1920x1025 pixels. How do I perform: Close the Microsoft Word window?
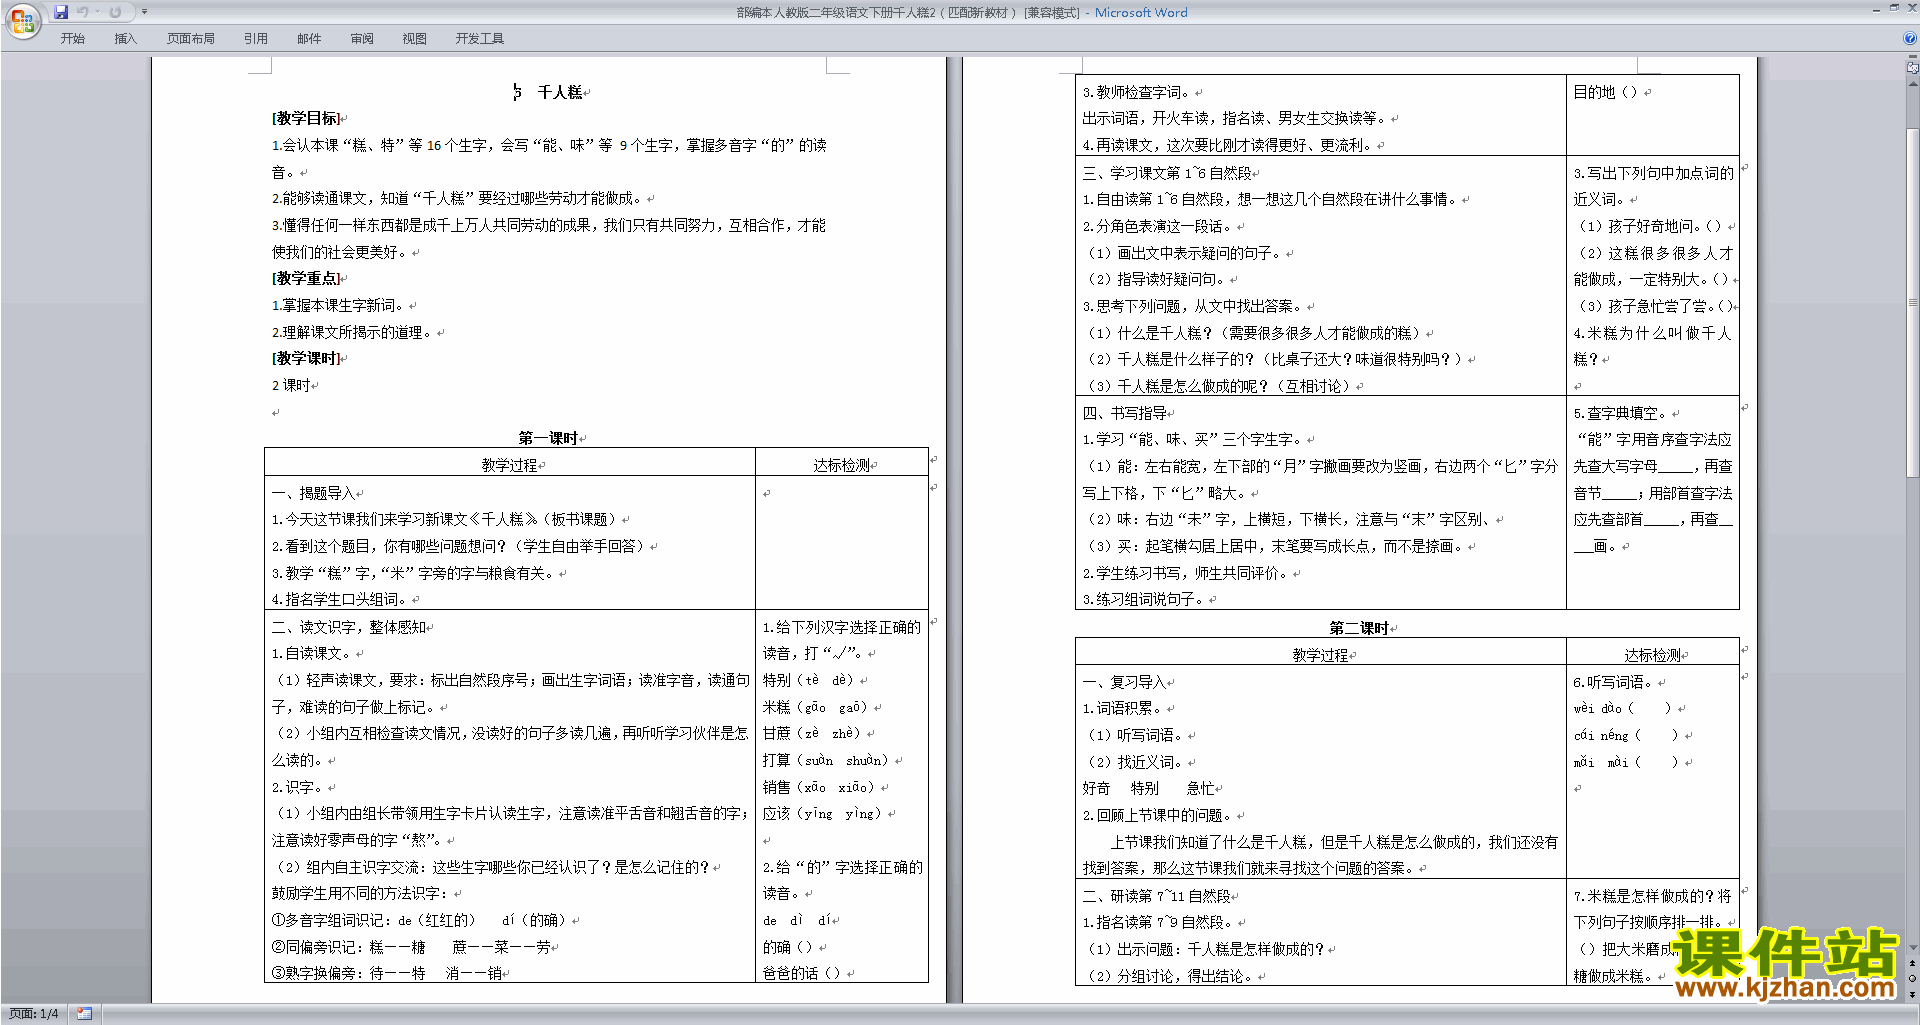click(1911, 8)
